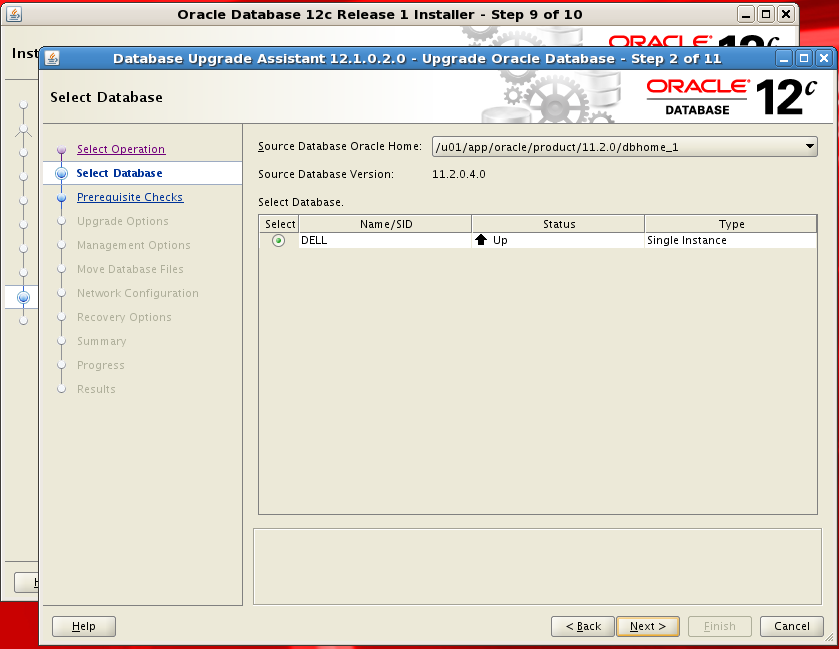The height and width of the screenshot is (649, 839).
Task: Minimize the Database Upgrade Assistant window
Action: (784, 58)
